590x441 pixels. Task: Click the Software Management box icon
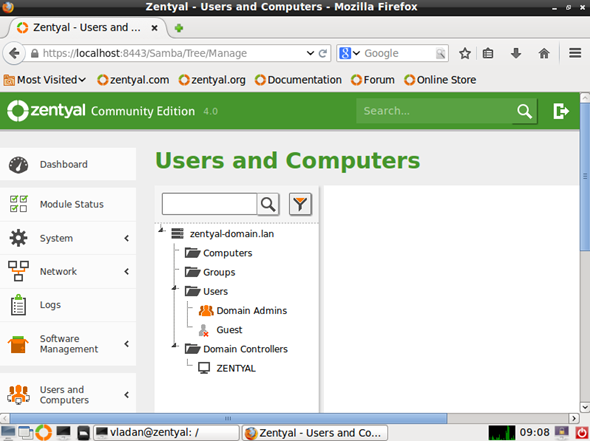pyautogui.click(x=18, y=344)
